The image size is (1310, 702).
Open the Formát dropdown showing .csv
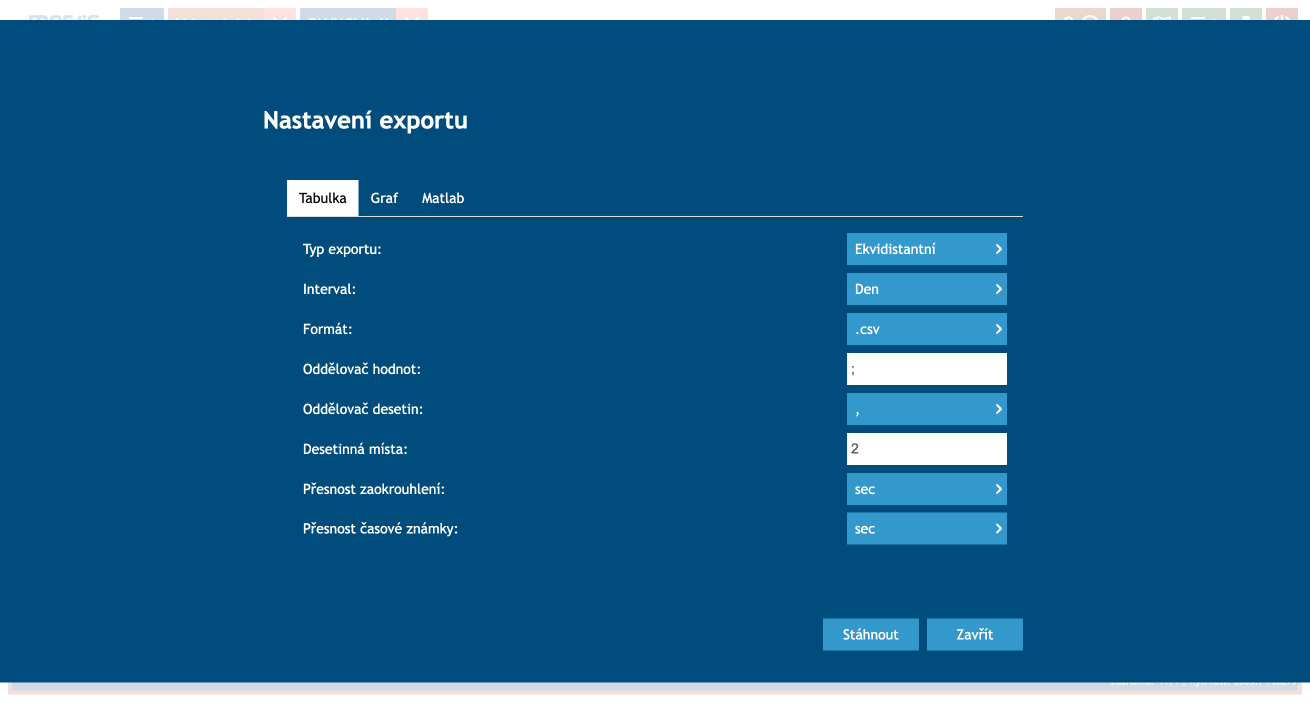(x=926, y=329)
